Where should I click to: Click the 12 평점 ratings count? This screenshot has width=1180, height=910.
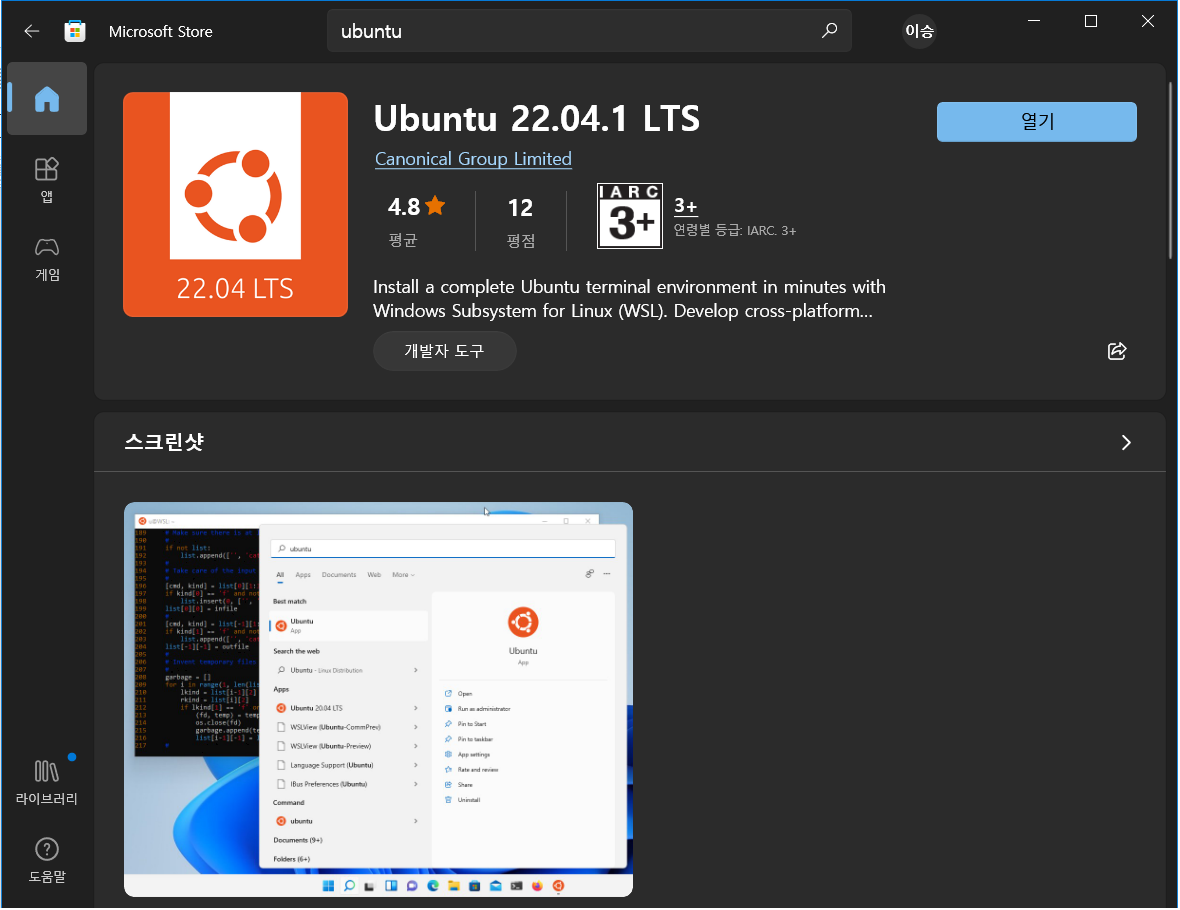coord(520,221)
